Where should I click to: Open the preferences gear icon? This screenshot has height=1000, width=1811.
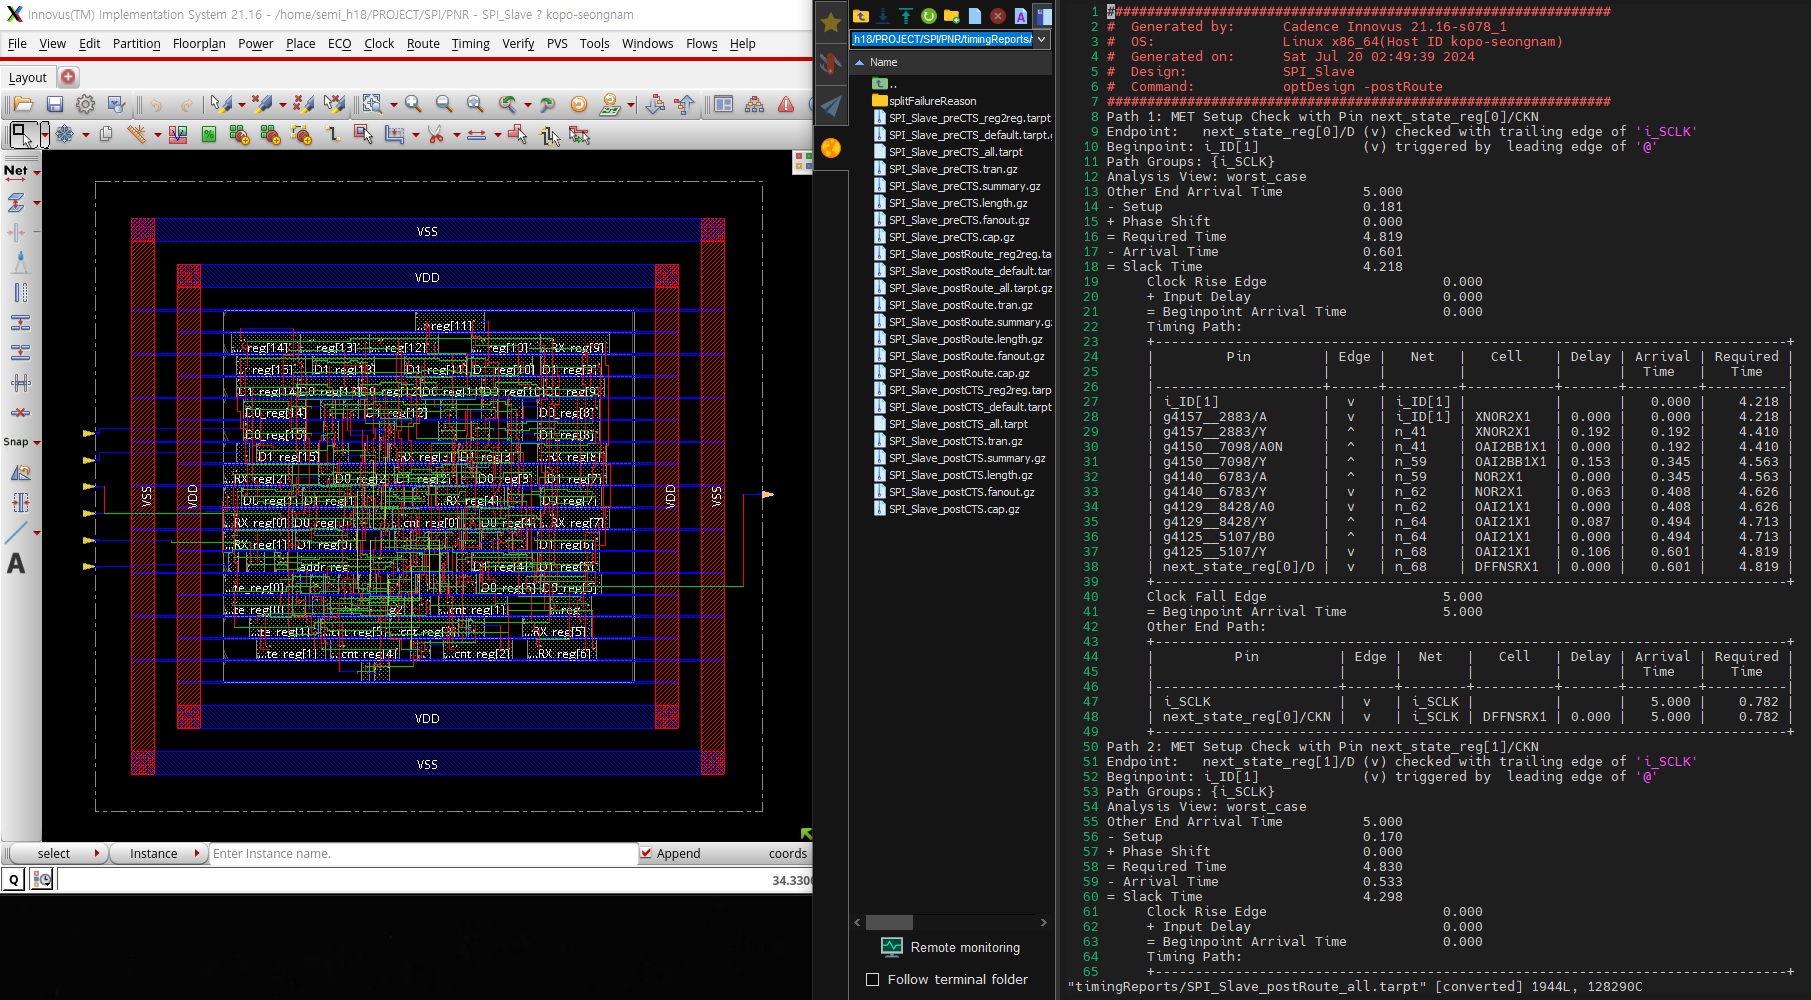tap(86, 104)
